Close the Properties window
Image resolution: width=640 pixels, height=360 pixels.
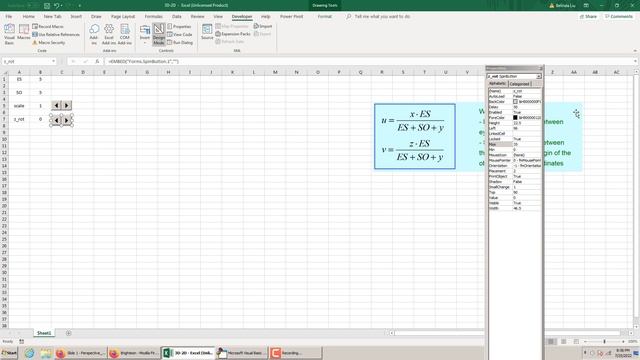(x=541, y=68)
